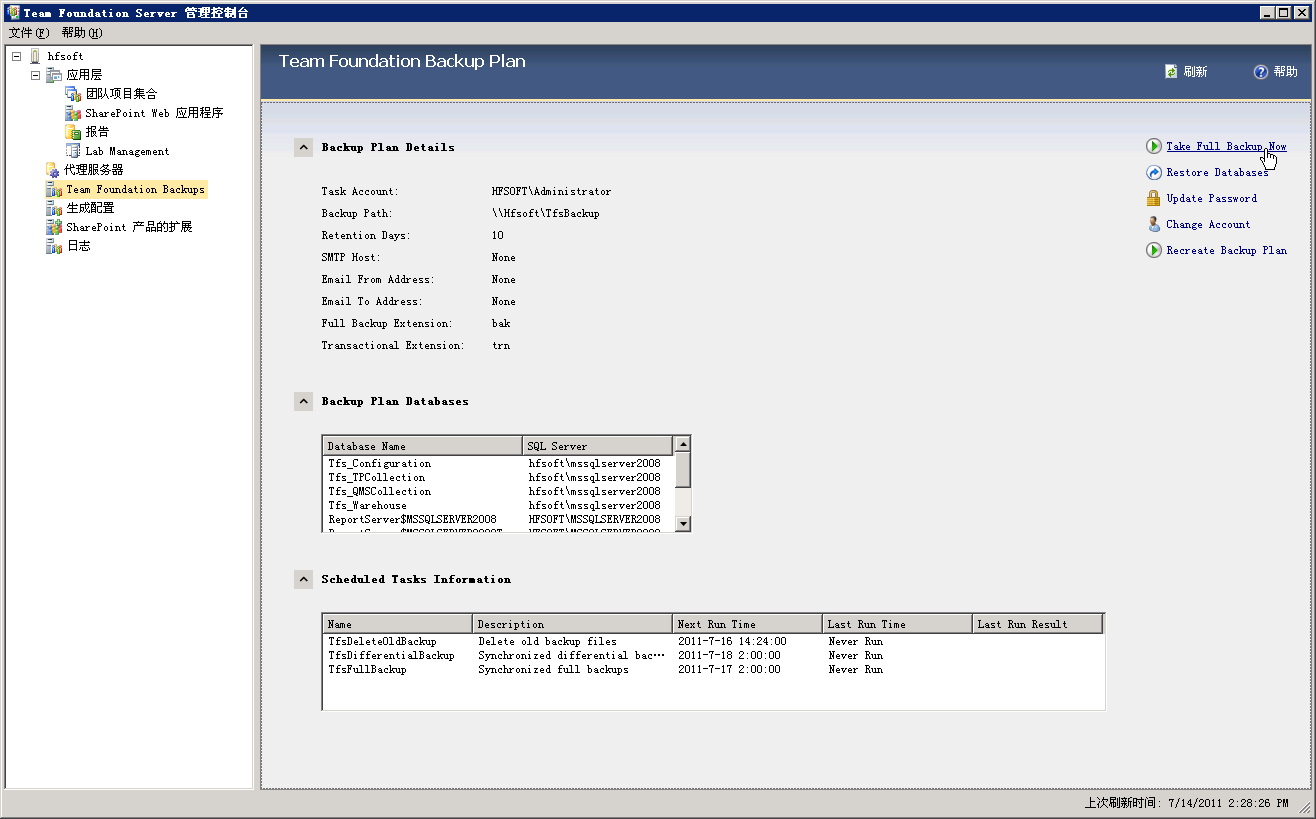Screen dimensions: 1316x819
Task: Select the Tfs_QMSCollection database row
Action: point(497,492)
